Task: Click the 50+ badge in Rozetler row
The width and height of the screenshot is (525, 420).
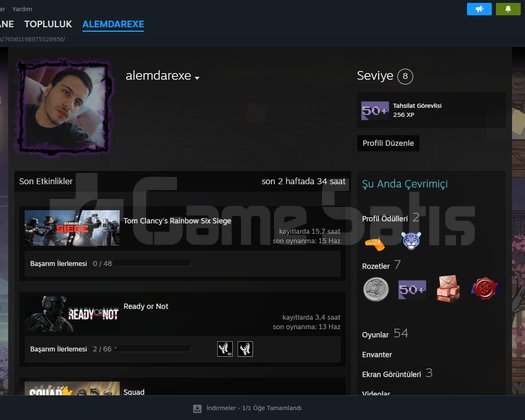Action: click(412, 290)
